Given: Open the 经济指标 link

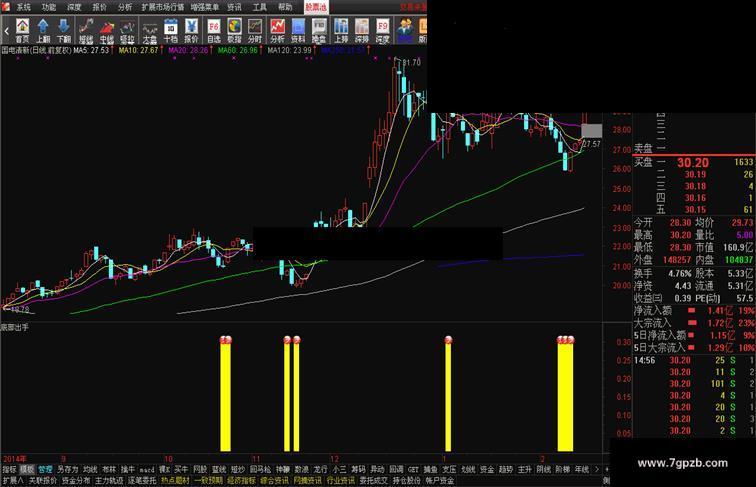Looking at the screenshot, I should click(241, 480).
